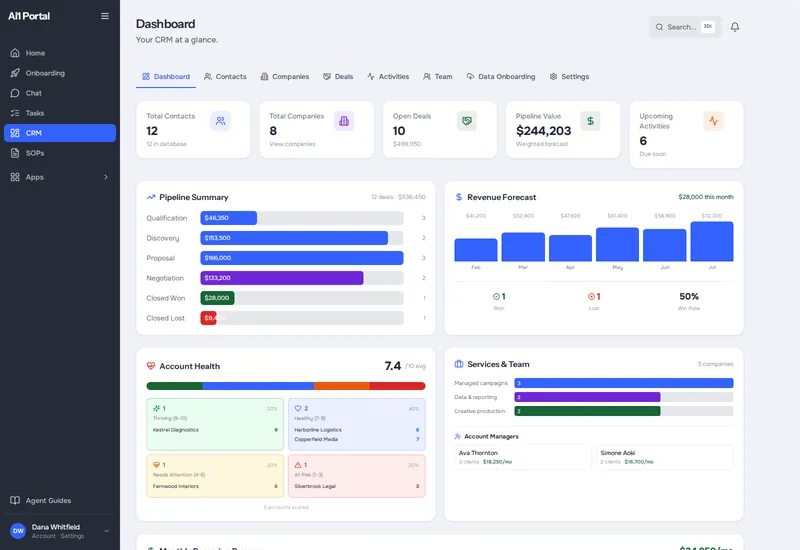Click the DW user avatar

pos(18,531)
